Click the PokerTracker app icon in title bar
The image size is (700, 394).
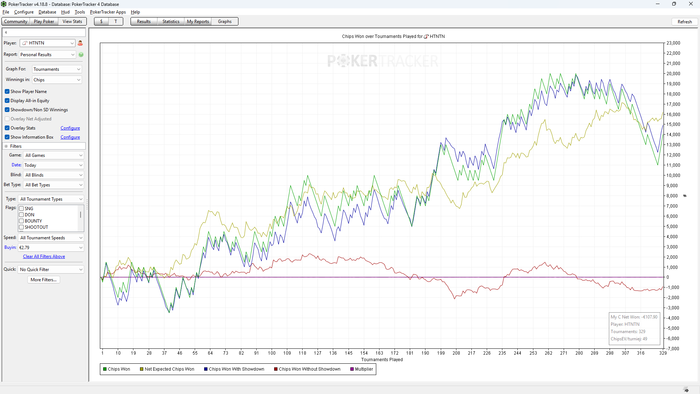(4, 4)
